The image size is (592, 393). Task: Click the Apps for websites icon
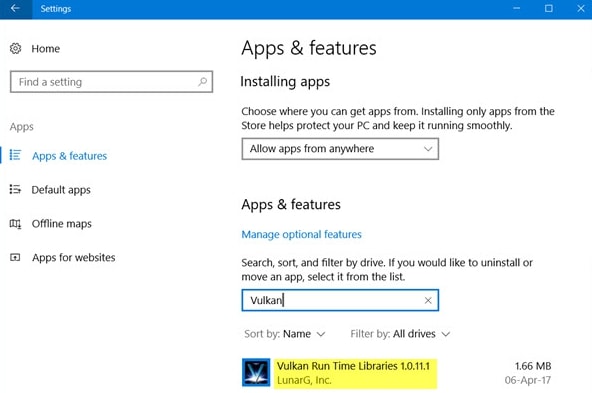(15, 257)
